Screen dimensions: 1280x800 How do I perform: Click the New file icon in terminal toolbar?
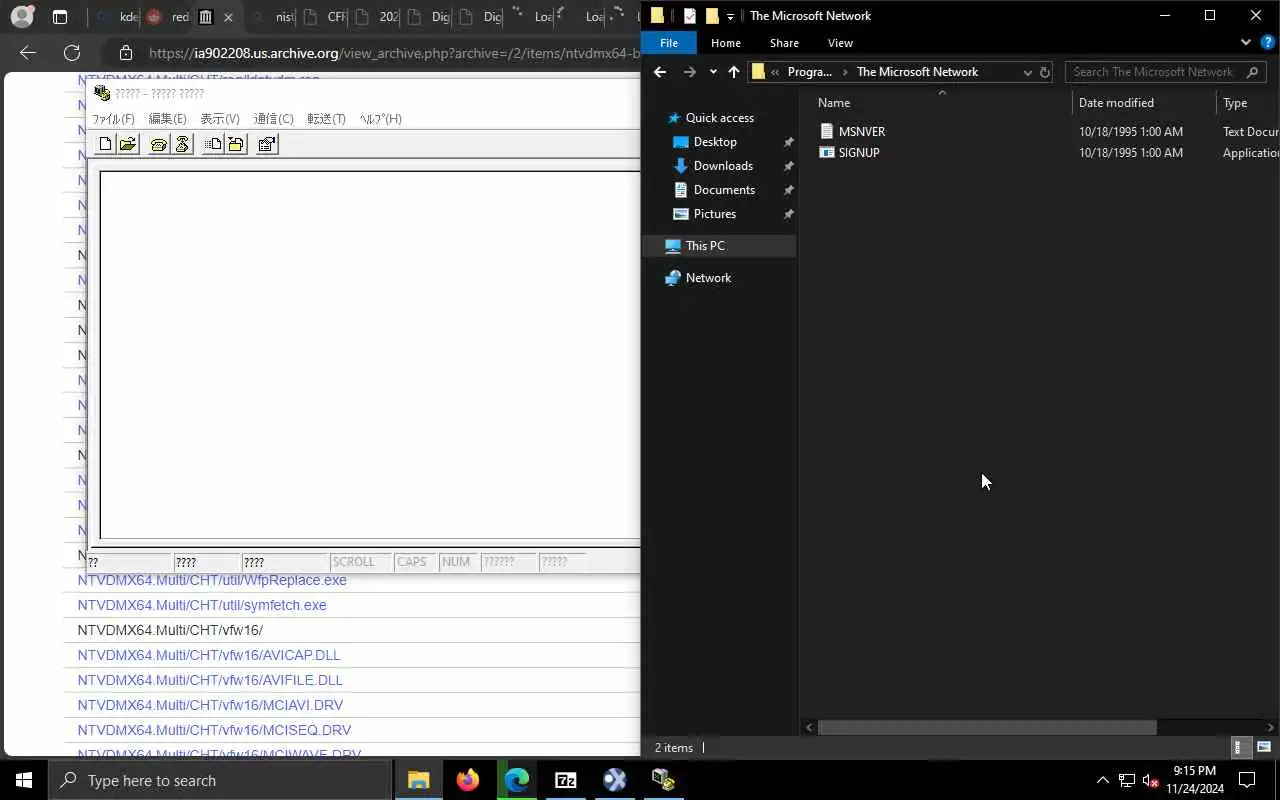pyautogui.click(x=105, y=144)
